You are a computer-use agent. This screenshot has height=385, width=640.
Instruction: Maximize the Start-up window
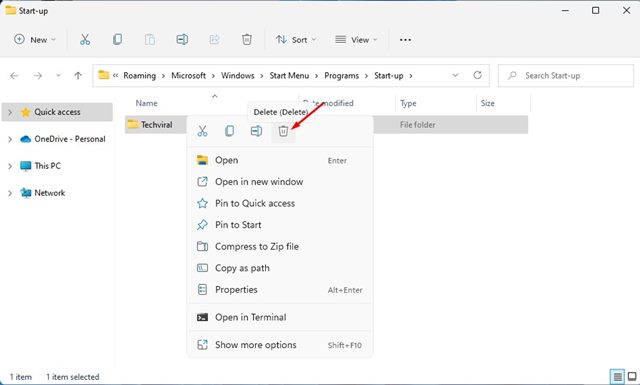pos(596,10)
